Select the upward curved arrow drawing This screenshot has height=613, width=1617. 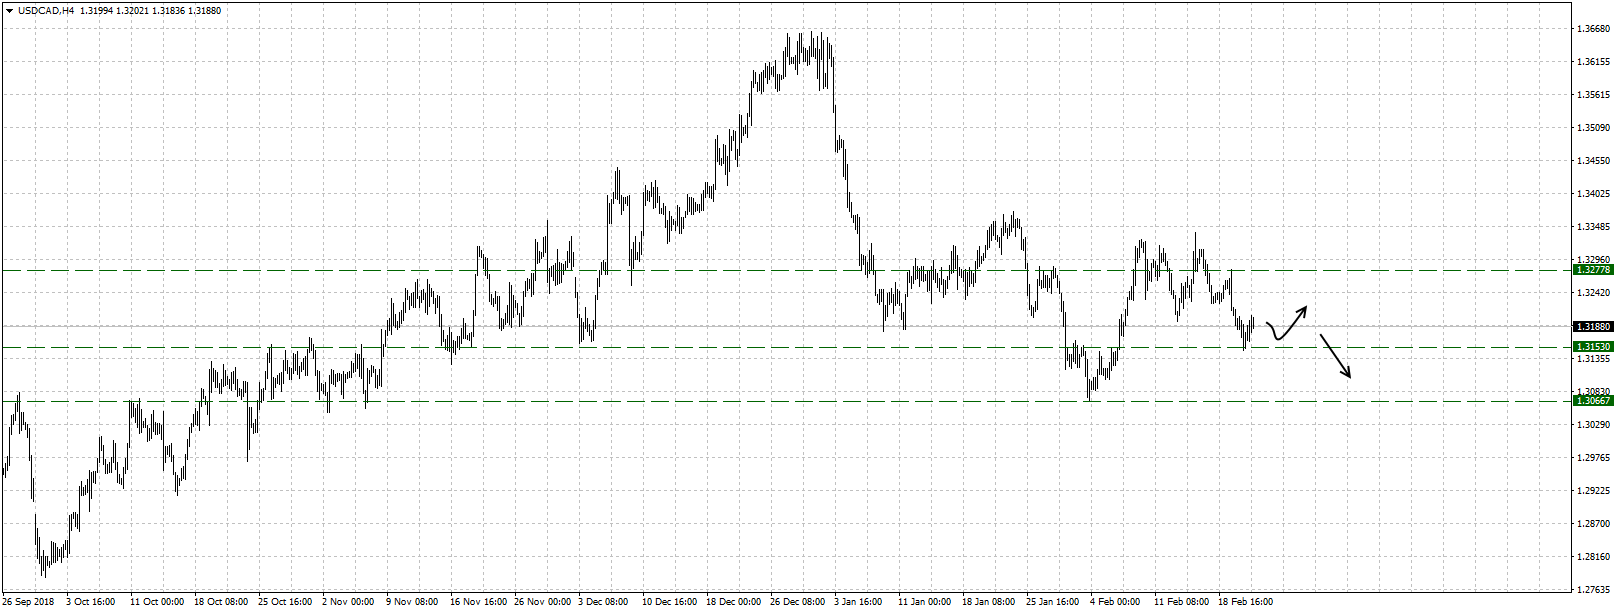[x=1288, y=324]
